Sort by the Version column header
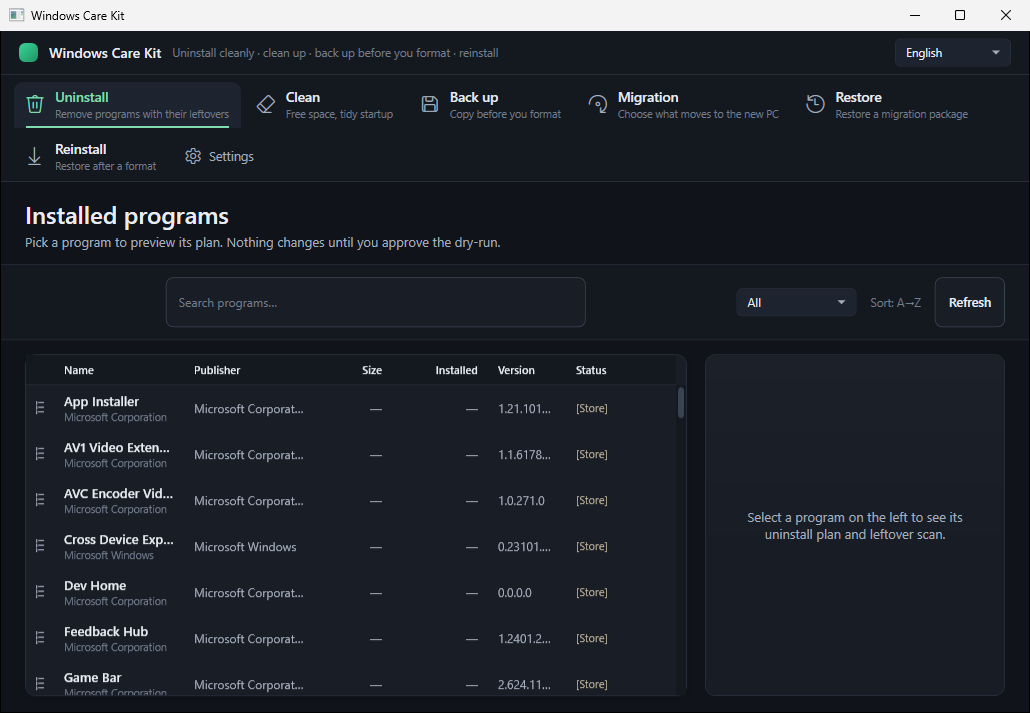1030x713 pixels. tap(516, 370)
